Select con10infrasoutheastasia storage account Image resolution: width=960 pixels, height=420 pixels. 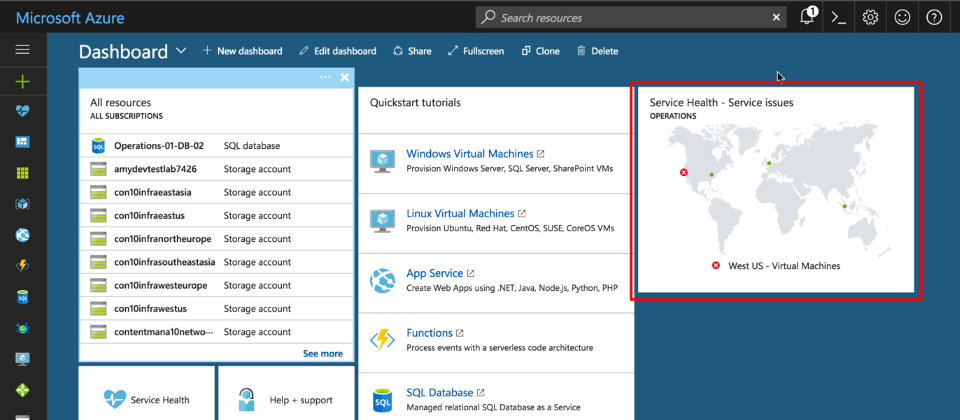pos(216,262)
